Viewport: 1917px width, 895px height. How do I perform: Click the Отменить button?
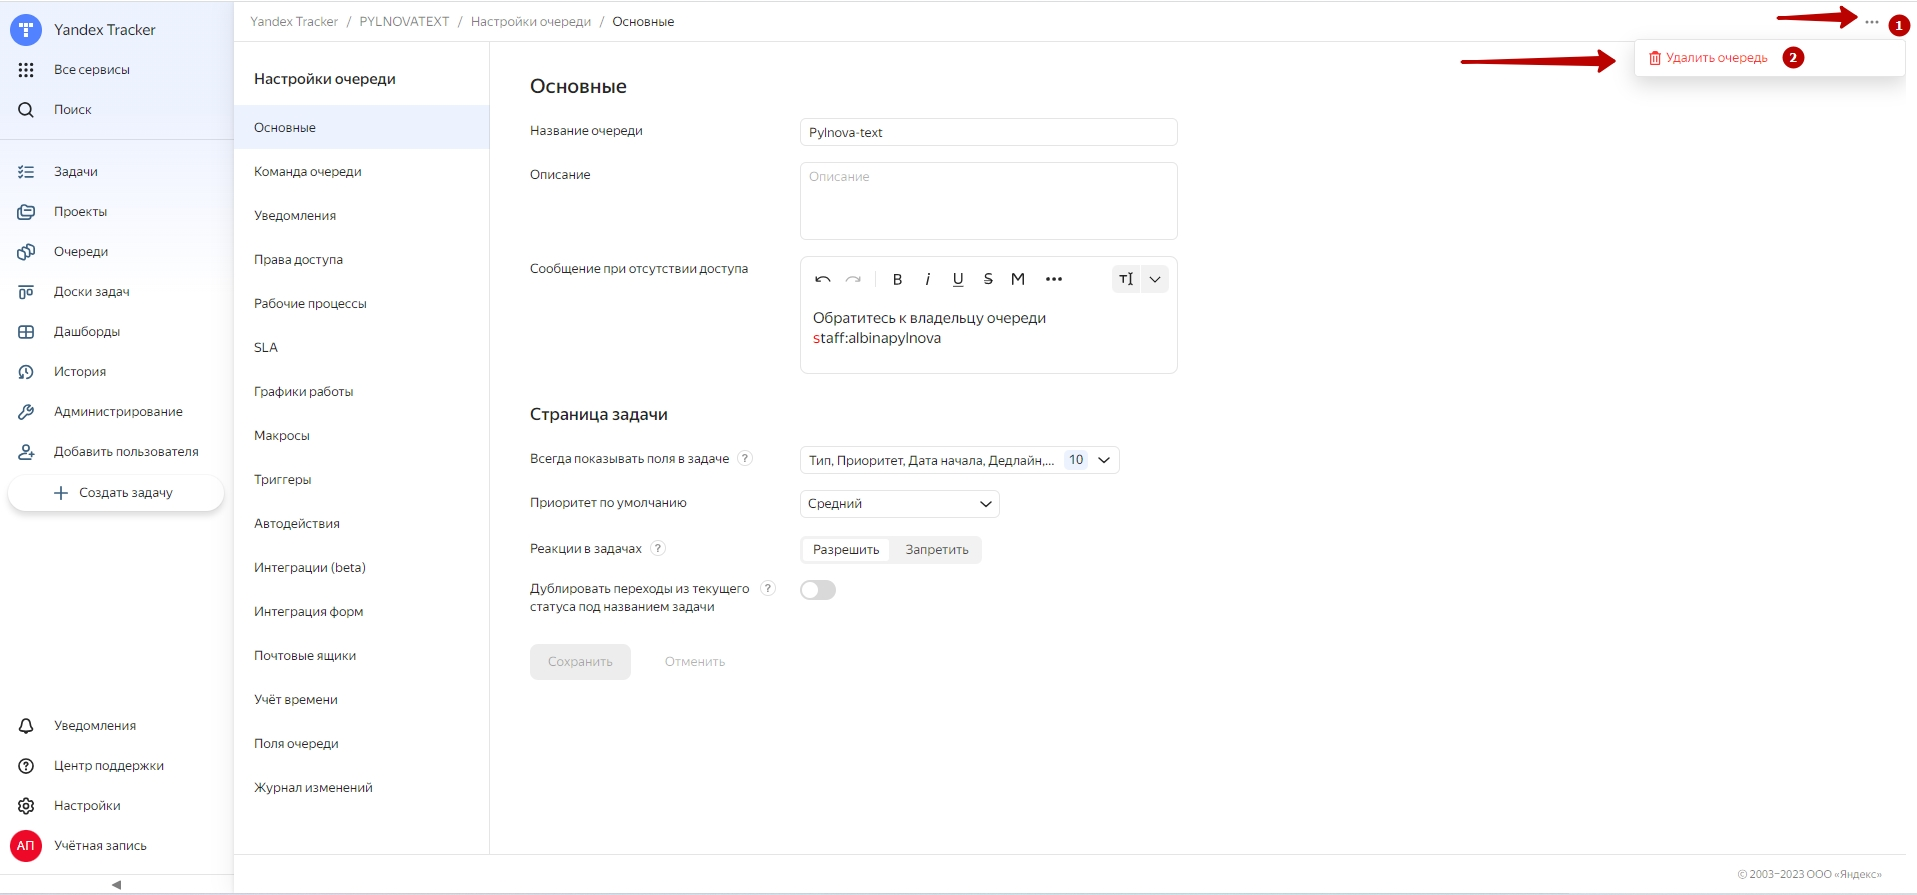coord(695,662)
